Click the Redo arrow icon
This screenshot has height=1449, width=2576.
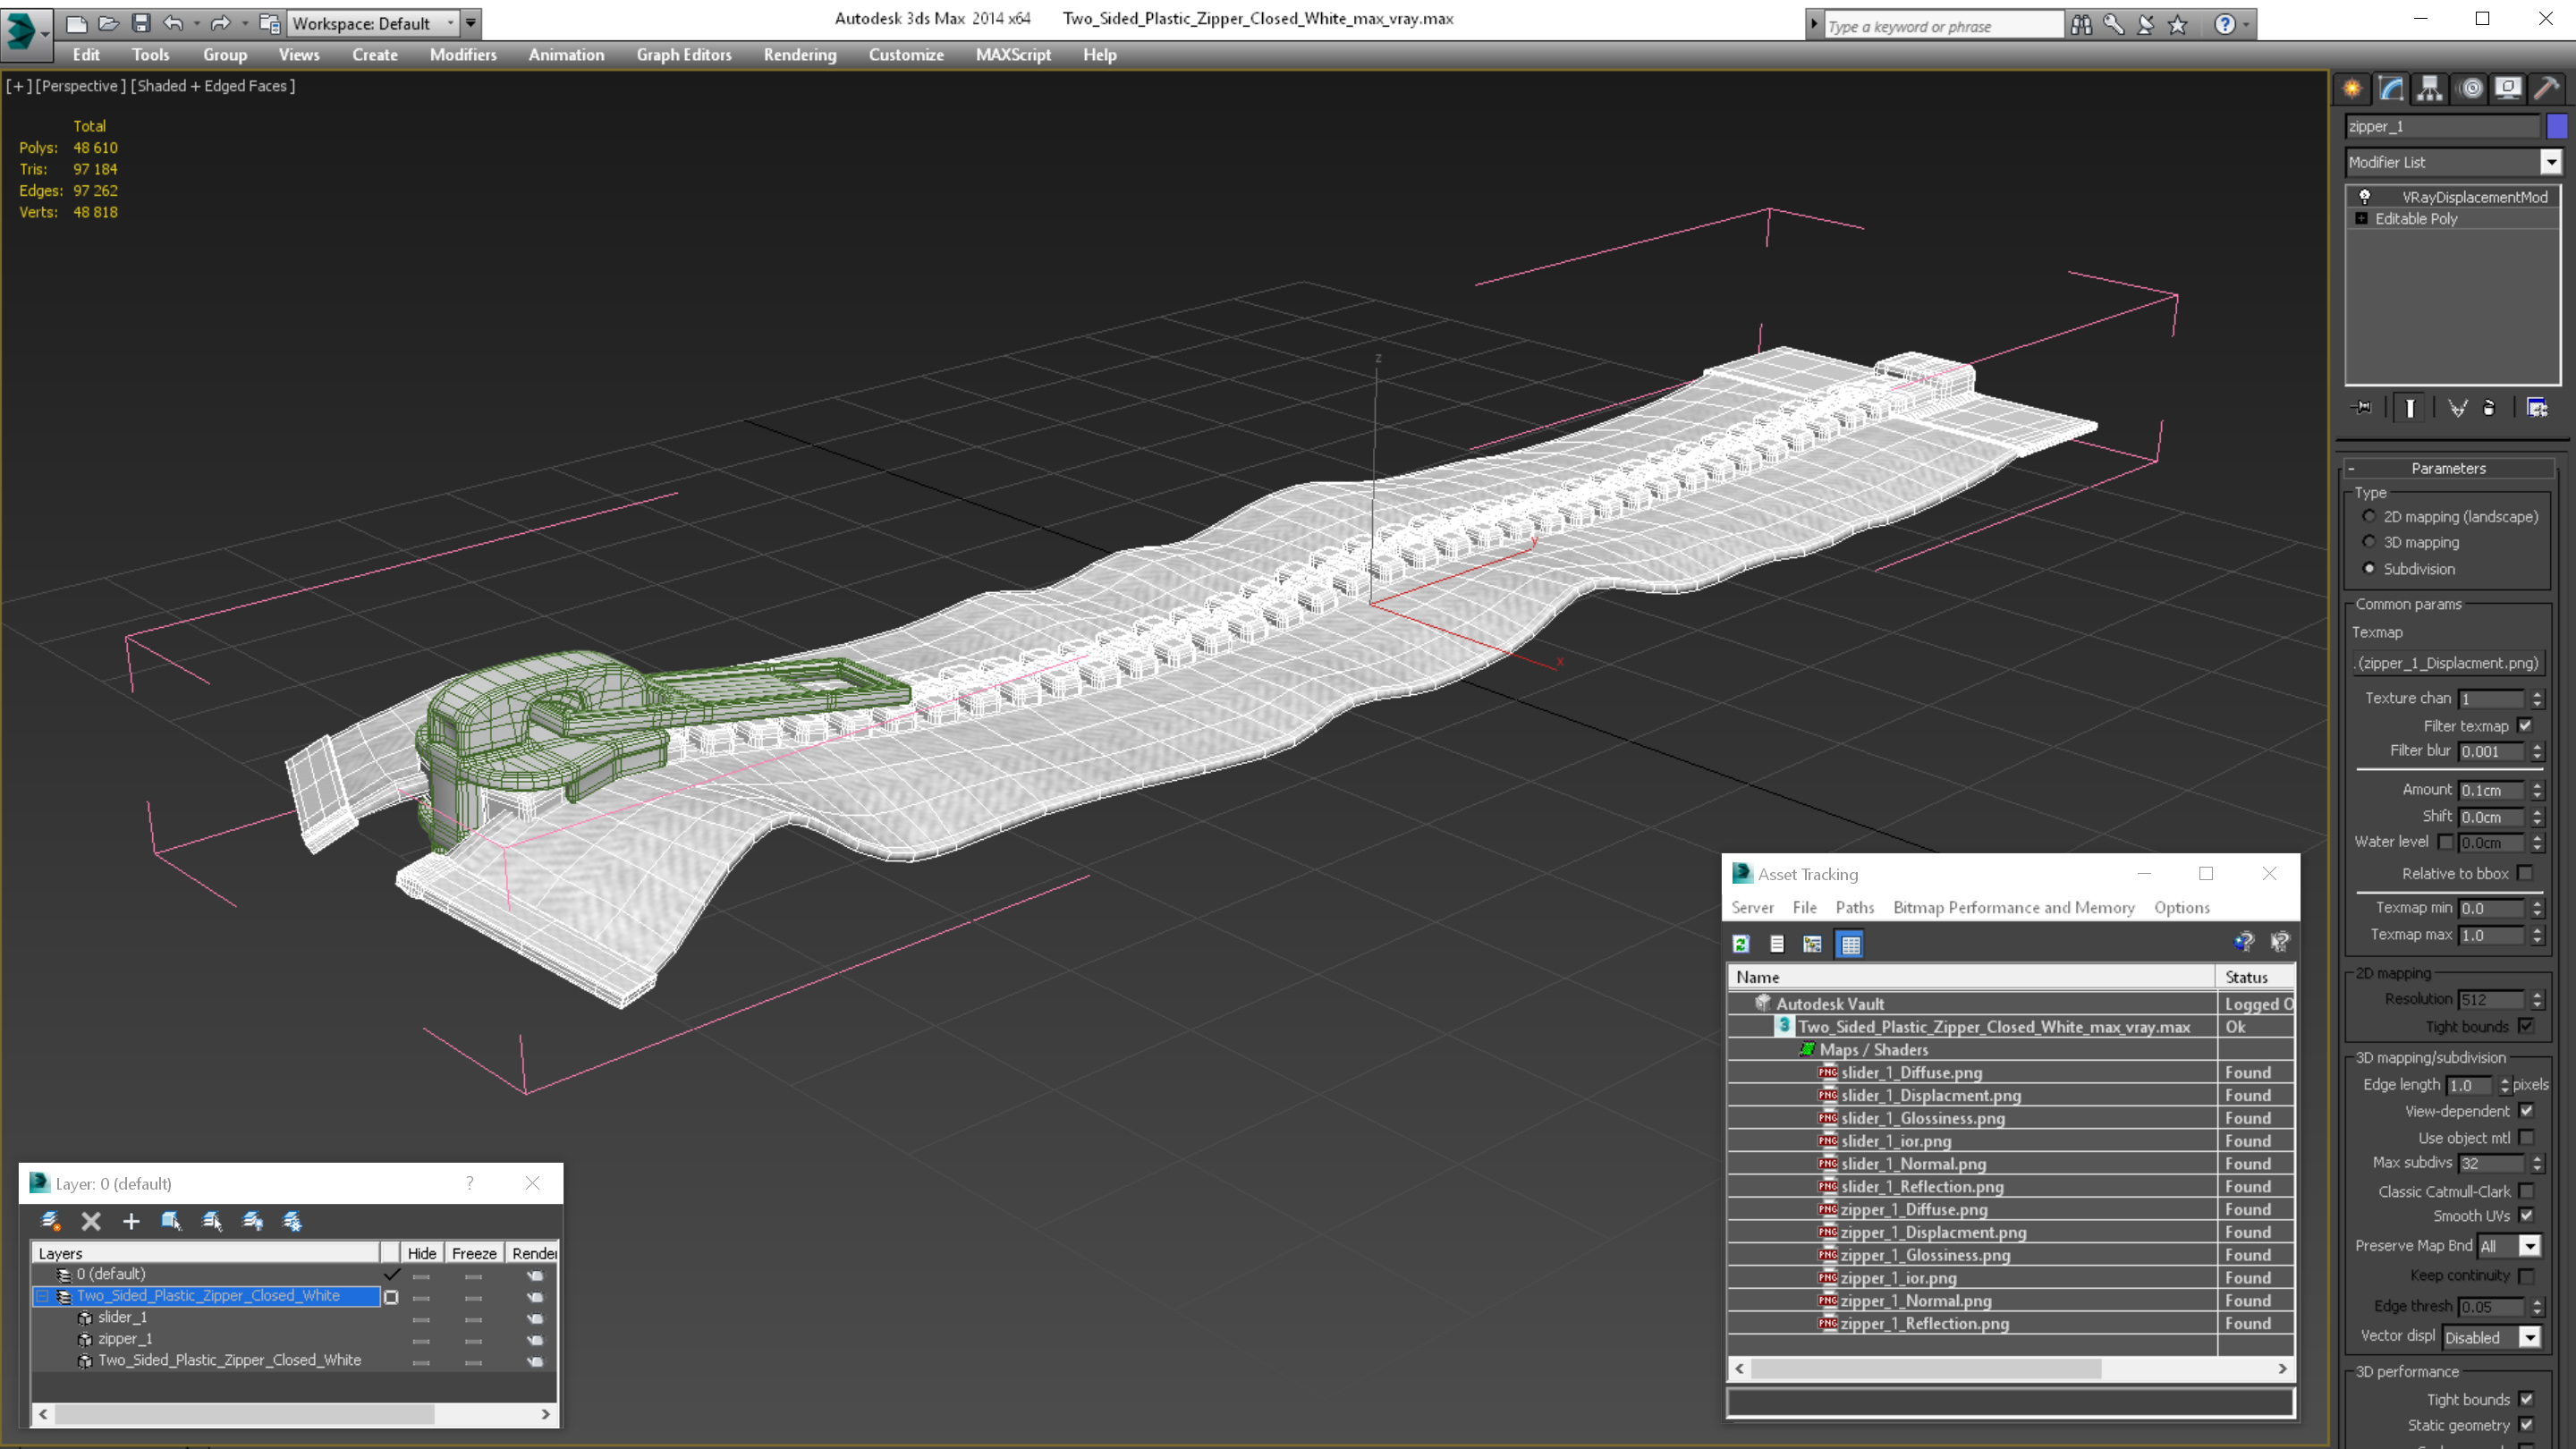221,23
